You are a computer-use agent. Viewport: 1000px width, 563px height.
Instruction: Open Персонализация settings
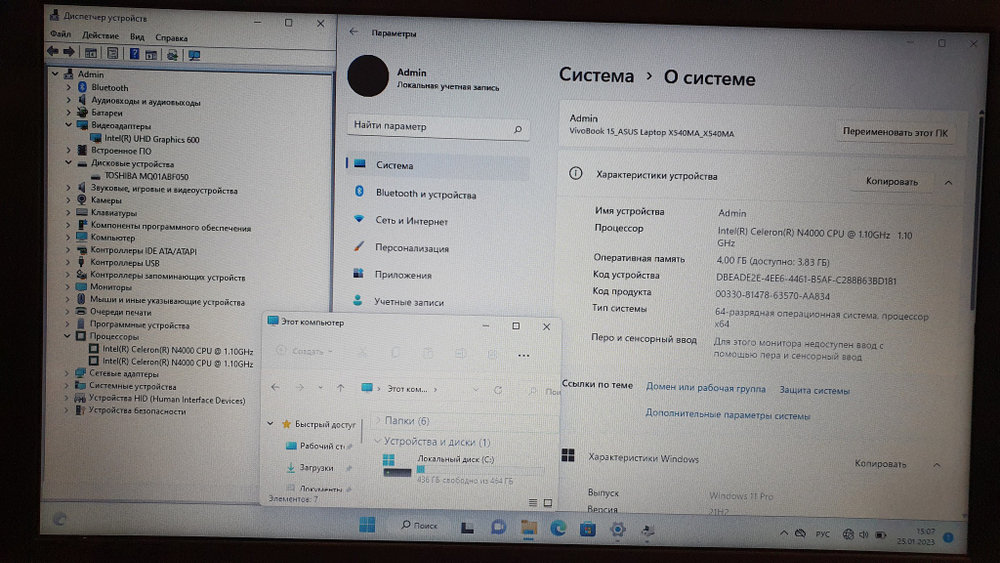coord(412,248)
